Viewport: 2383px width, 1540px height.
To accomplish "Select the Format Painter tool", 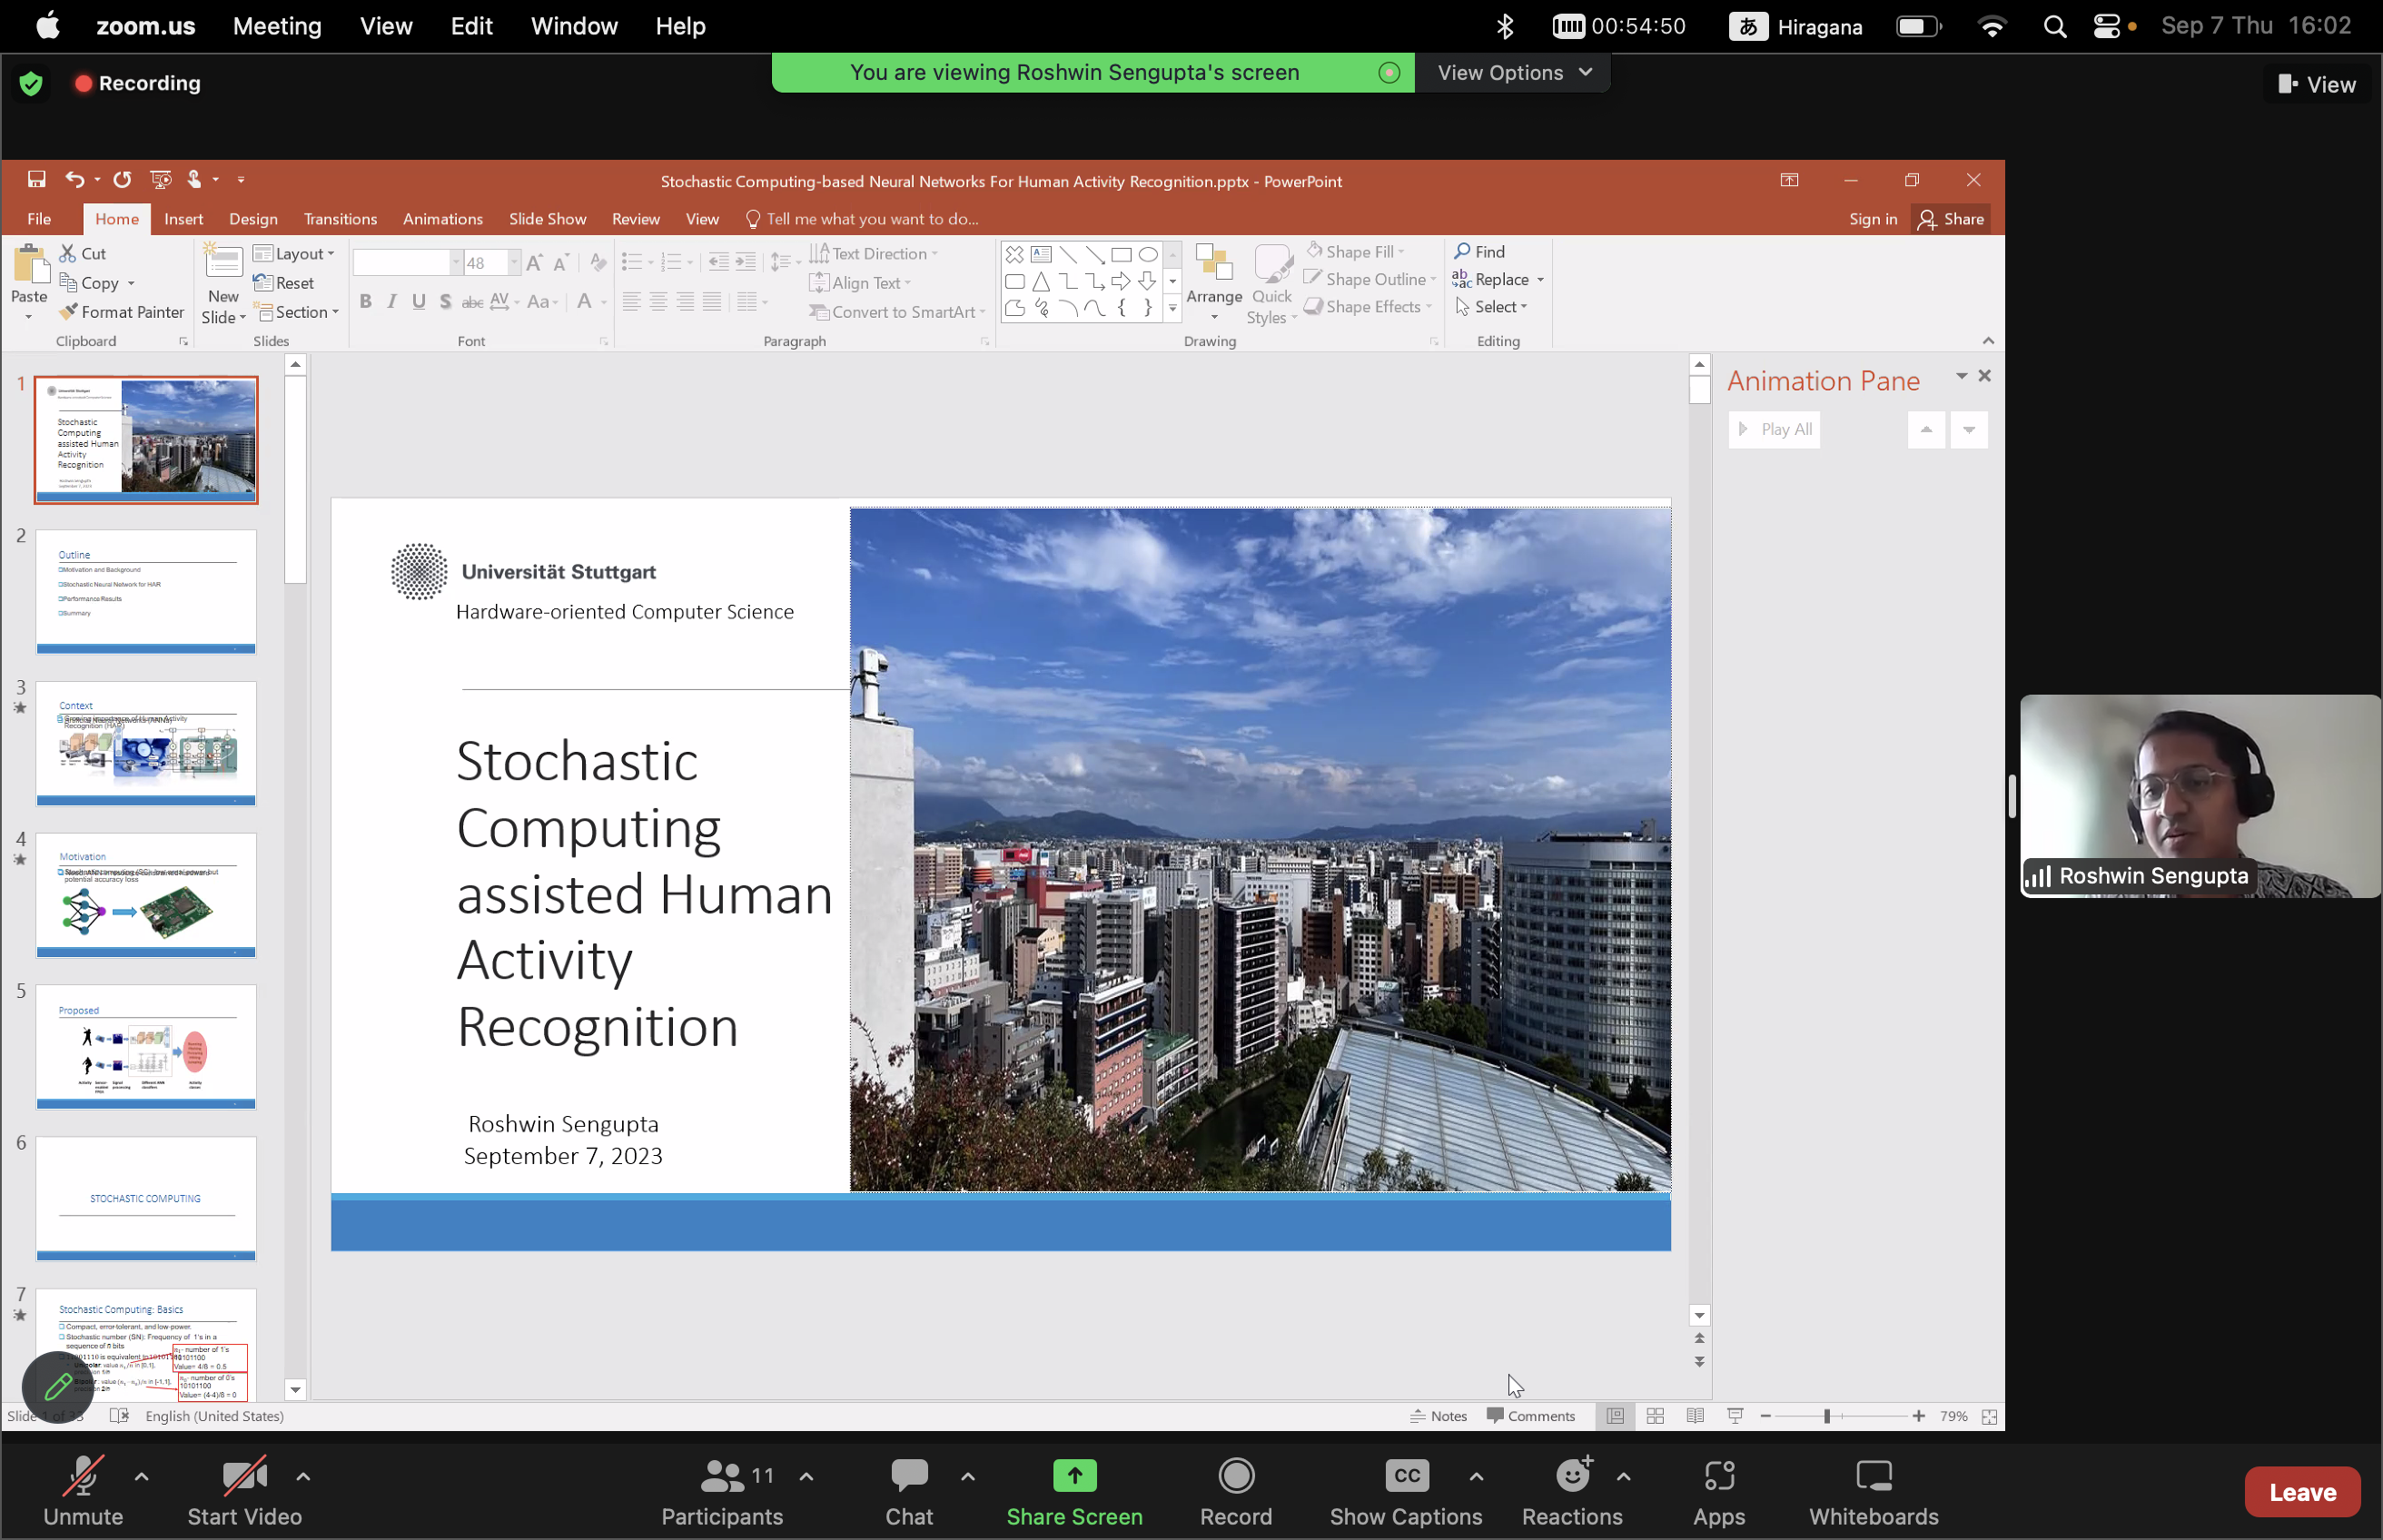I will (x=122, y=312).
